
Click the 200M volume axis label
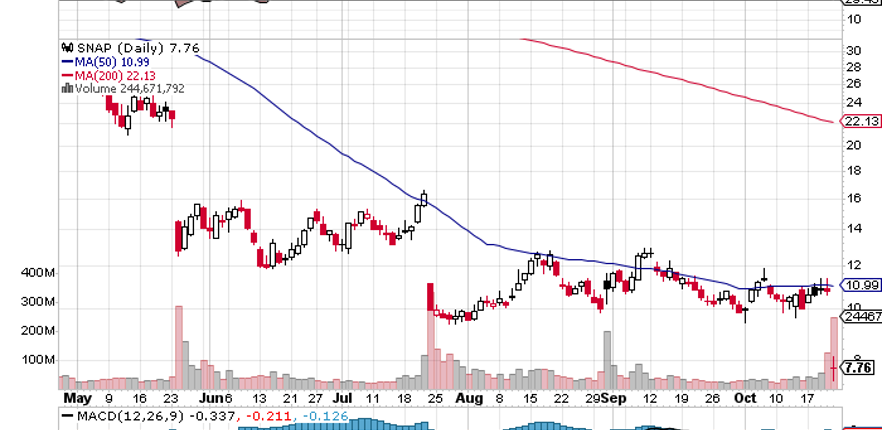pyautogui.click(x=39, y=331)
